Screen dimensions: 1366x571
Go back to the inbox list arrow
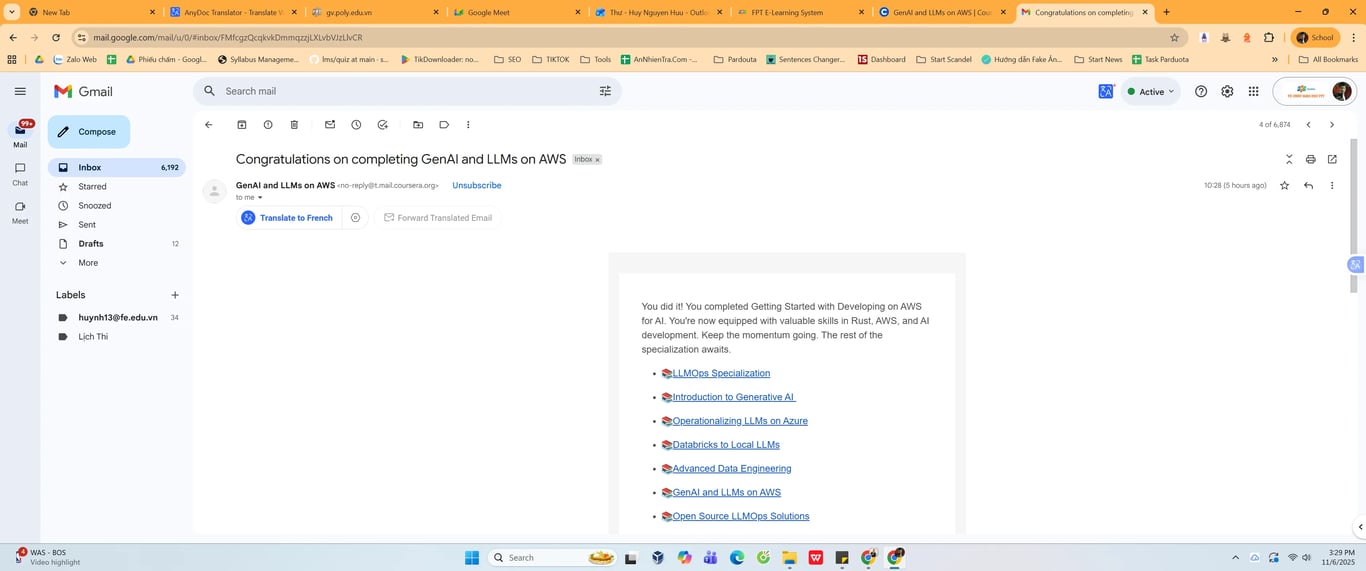208,125
